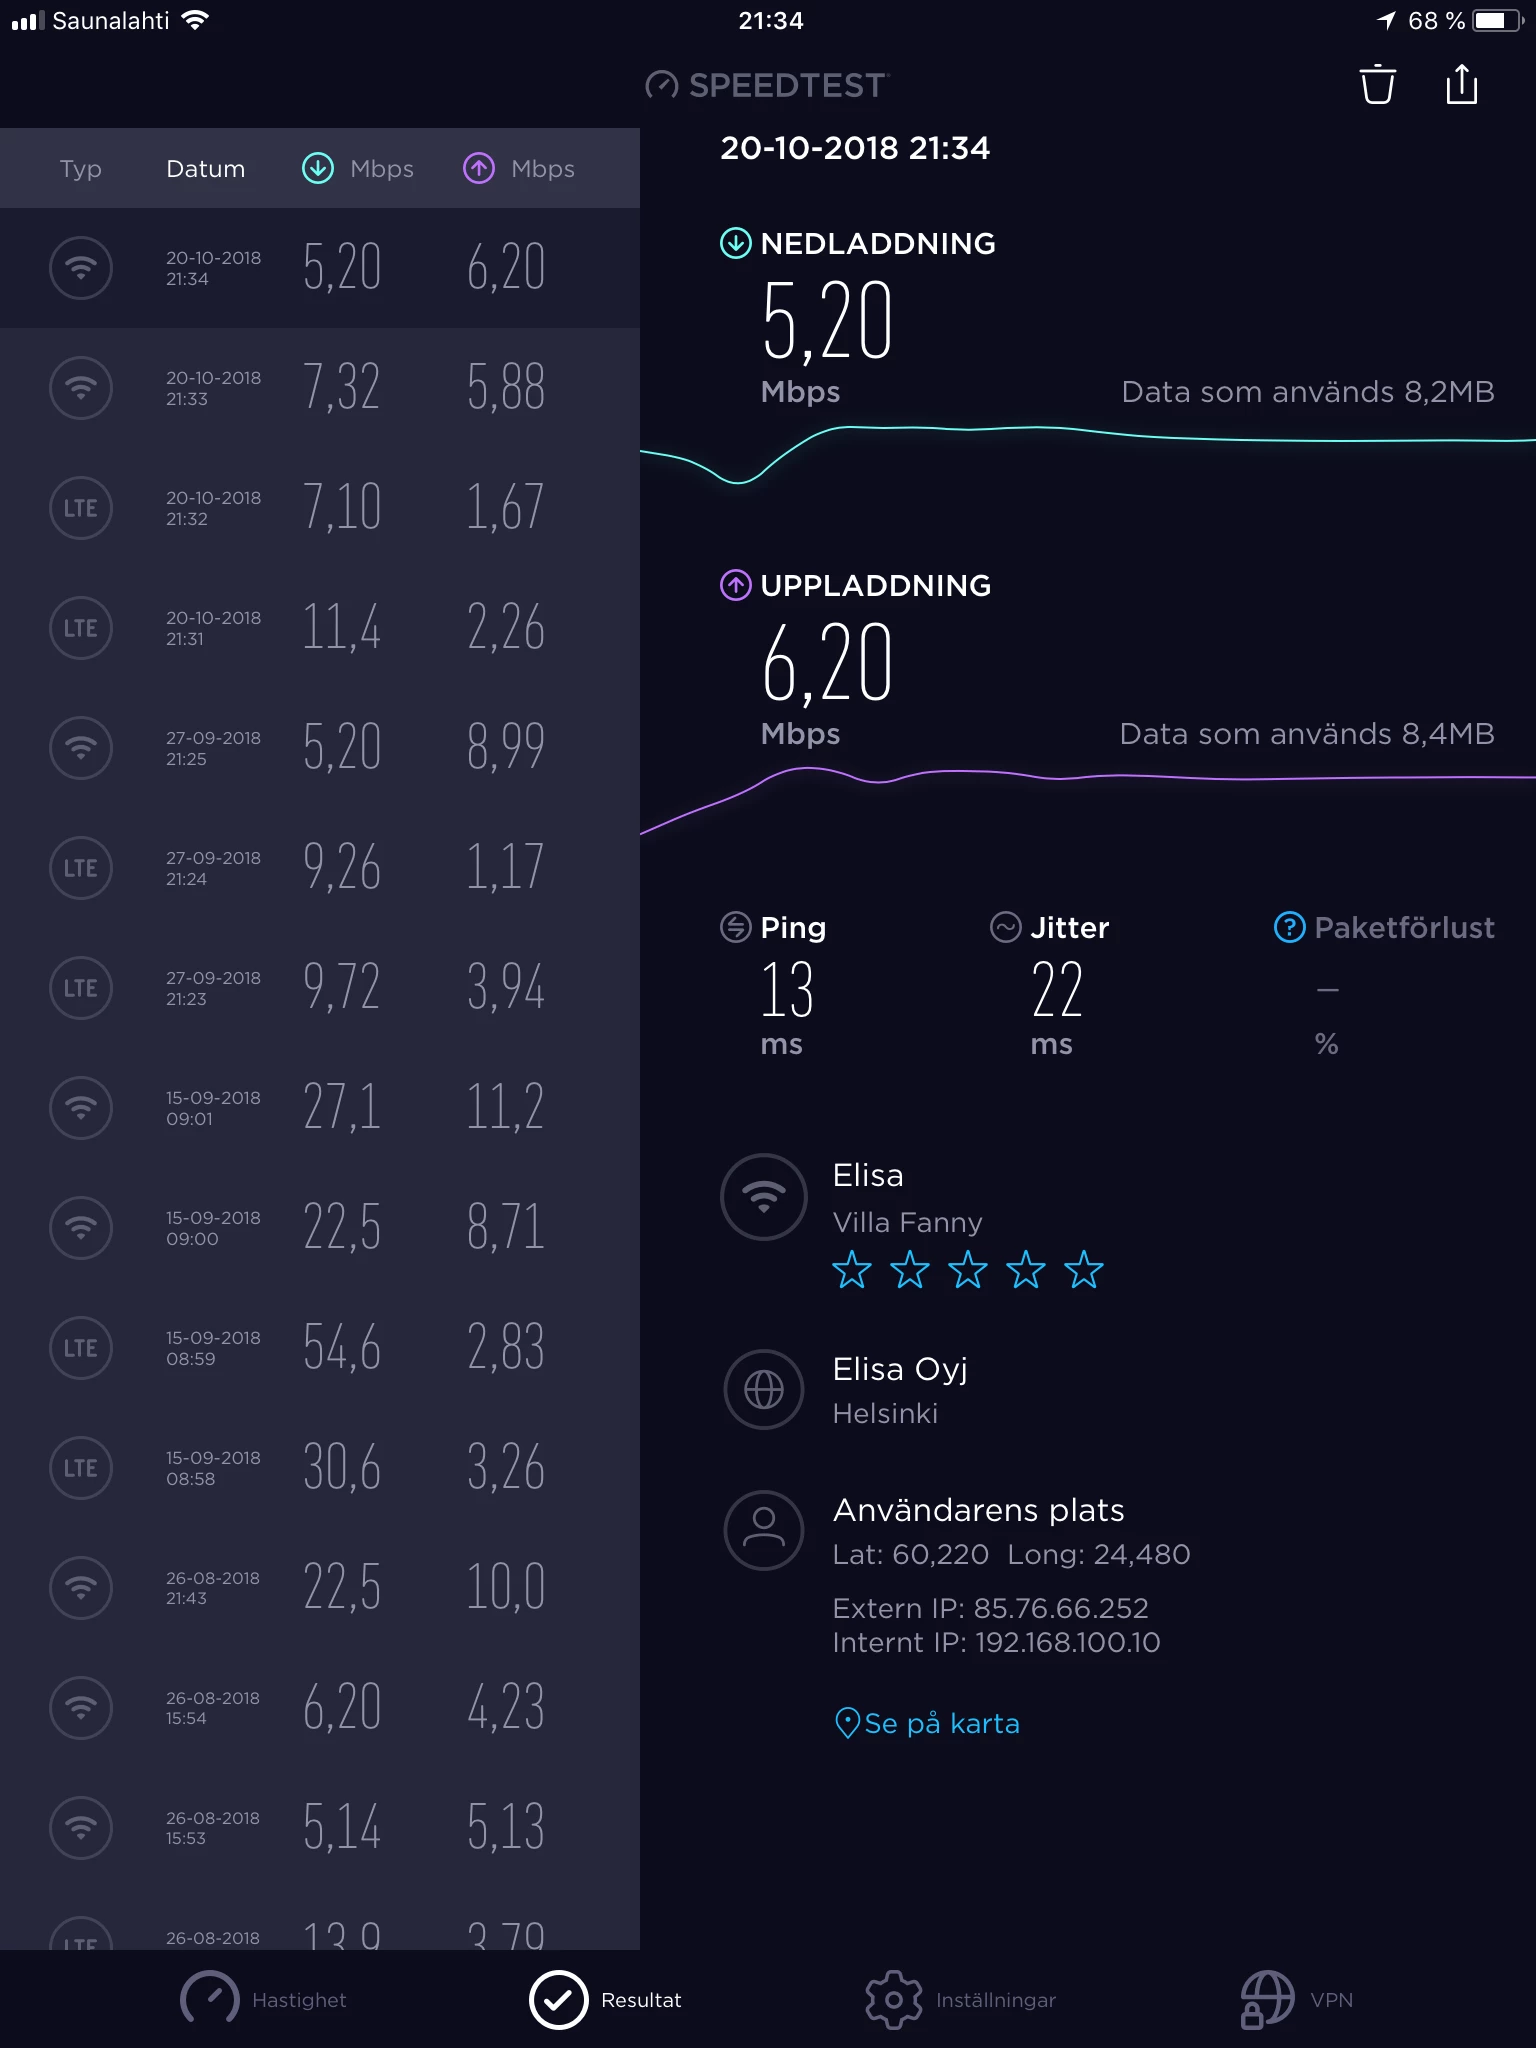Tap the share icon in header
This screenshot has width=1536, height=2048.
point(1461,84)
